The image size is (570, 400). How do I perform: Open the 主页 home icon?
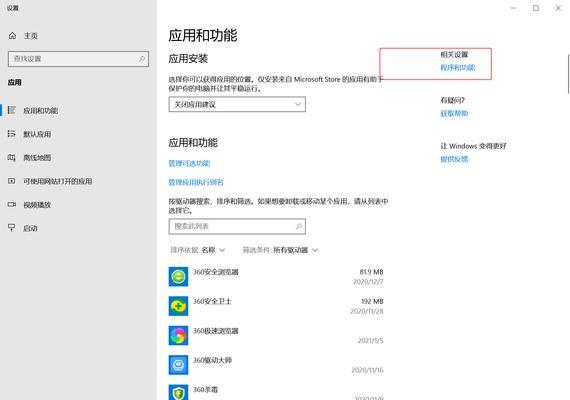point(12,36)
